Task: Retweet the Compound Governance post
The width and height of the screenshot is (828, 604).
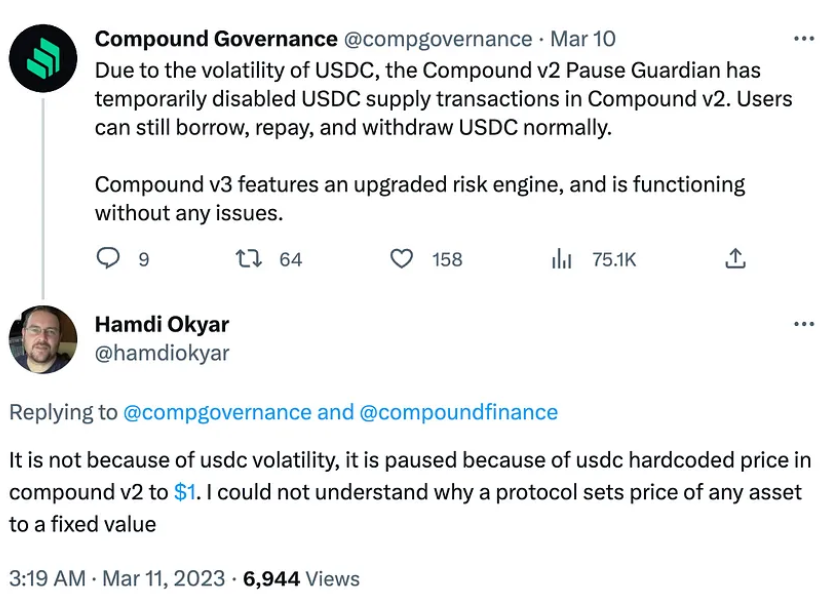Action: pos(248,259)
